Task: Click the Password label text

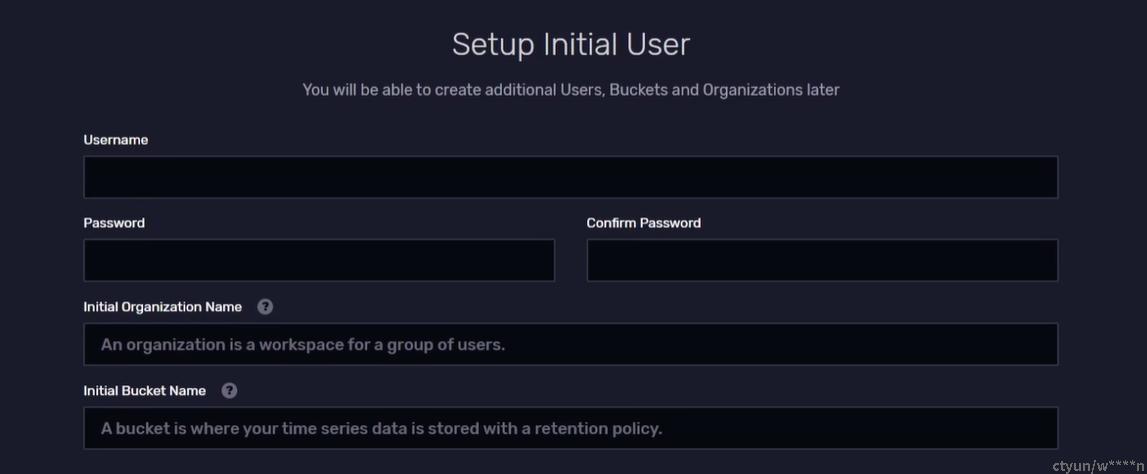Action: pyautogui.click(x=114, y=223)
